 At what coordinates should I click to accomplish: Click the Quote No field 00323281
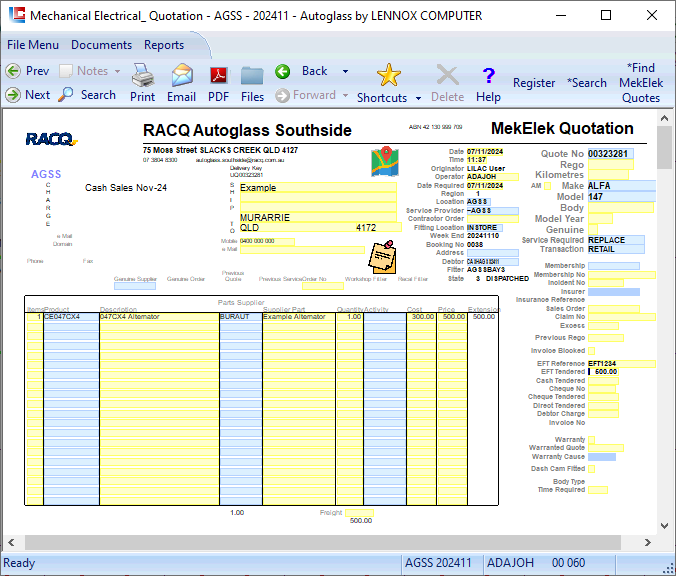click(x=610, y=154)
